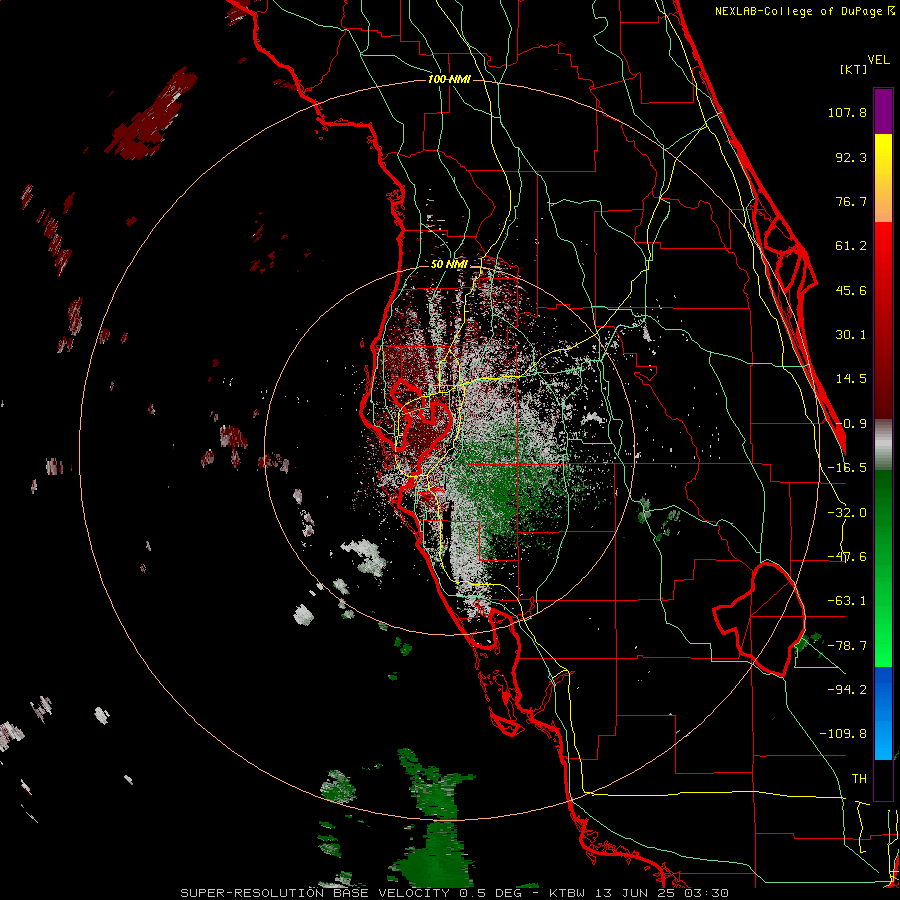Click the 76.7 velocity scale value

[x=851, y=201]
